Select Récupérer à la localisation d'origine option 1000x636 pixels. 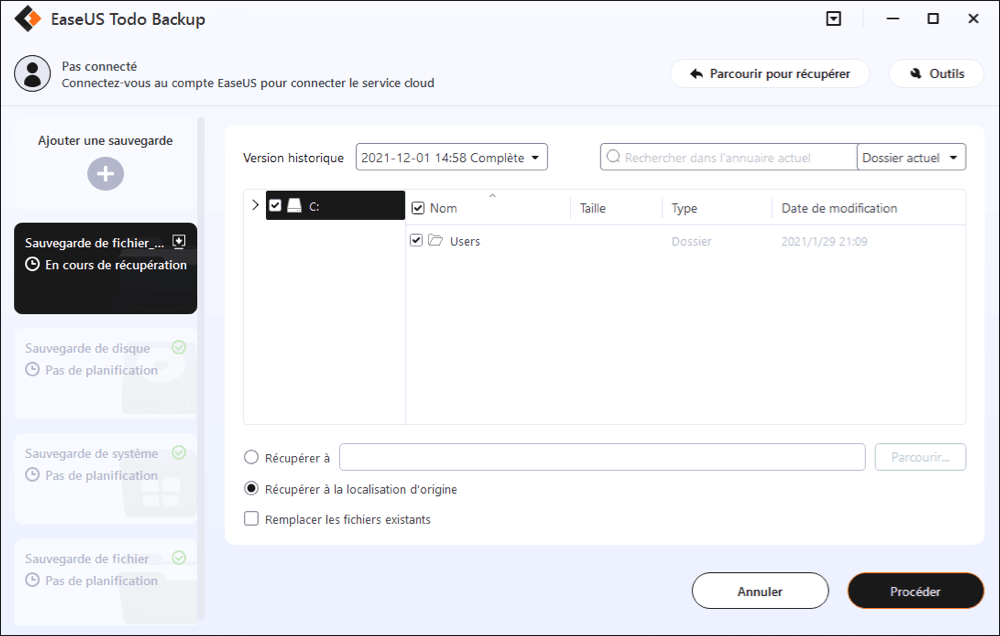pyautogui.click(x=251, y=489)
